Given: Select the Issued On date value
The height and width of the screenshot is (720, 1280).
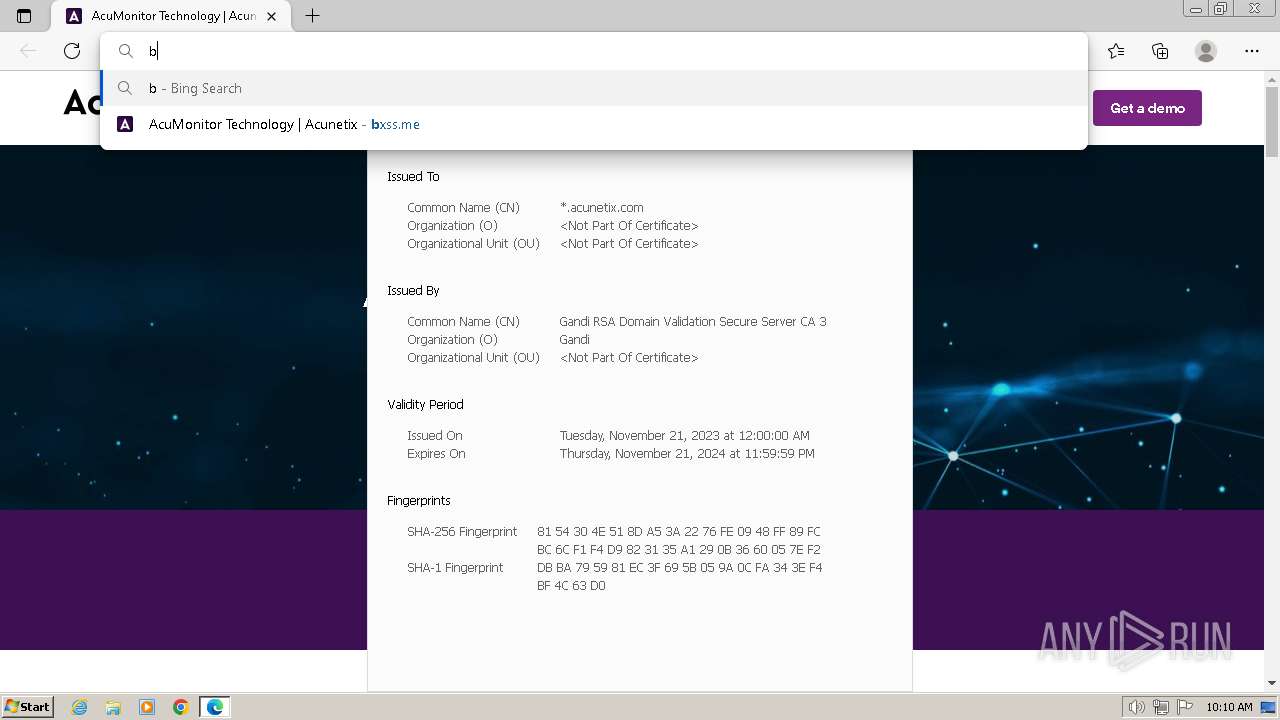Looking at the screenshot, I should (685, 436).
